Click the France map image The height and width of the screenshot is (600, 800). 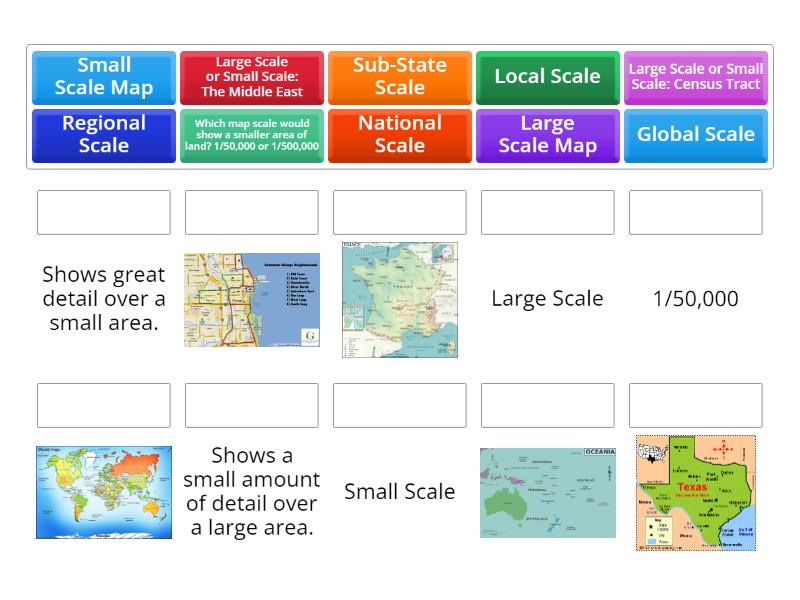(399, 300)
